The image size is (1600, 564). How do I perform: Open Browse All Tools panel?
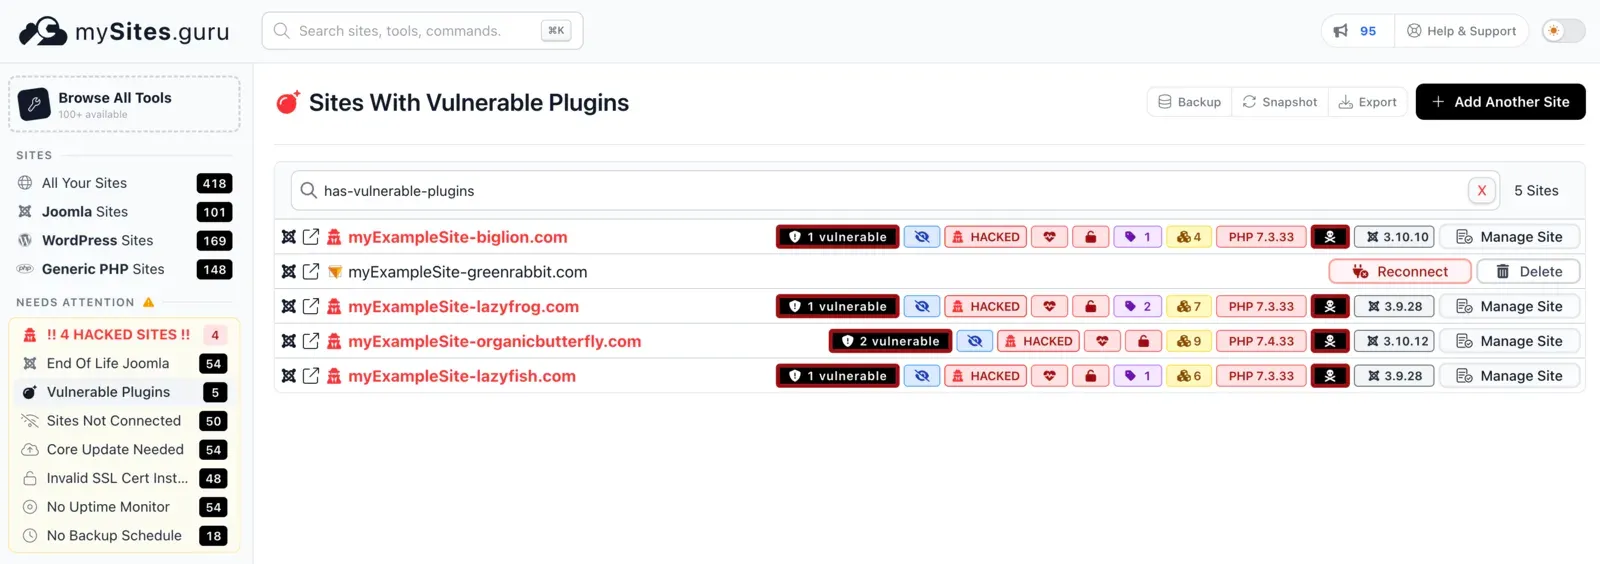tap(124, 104)
